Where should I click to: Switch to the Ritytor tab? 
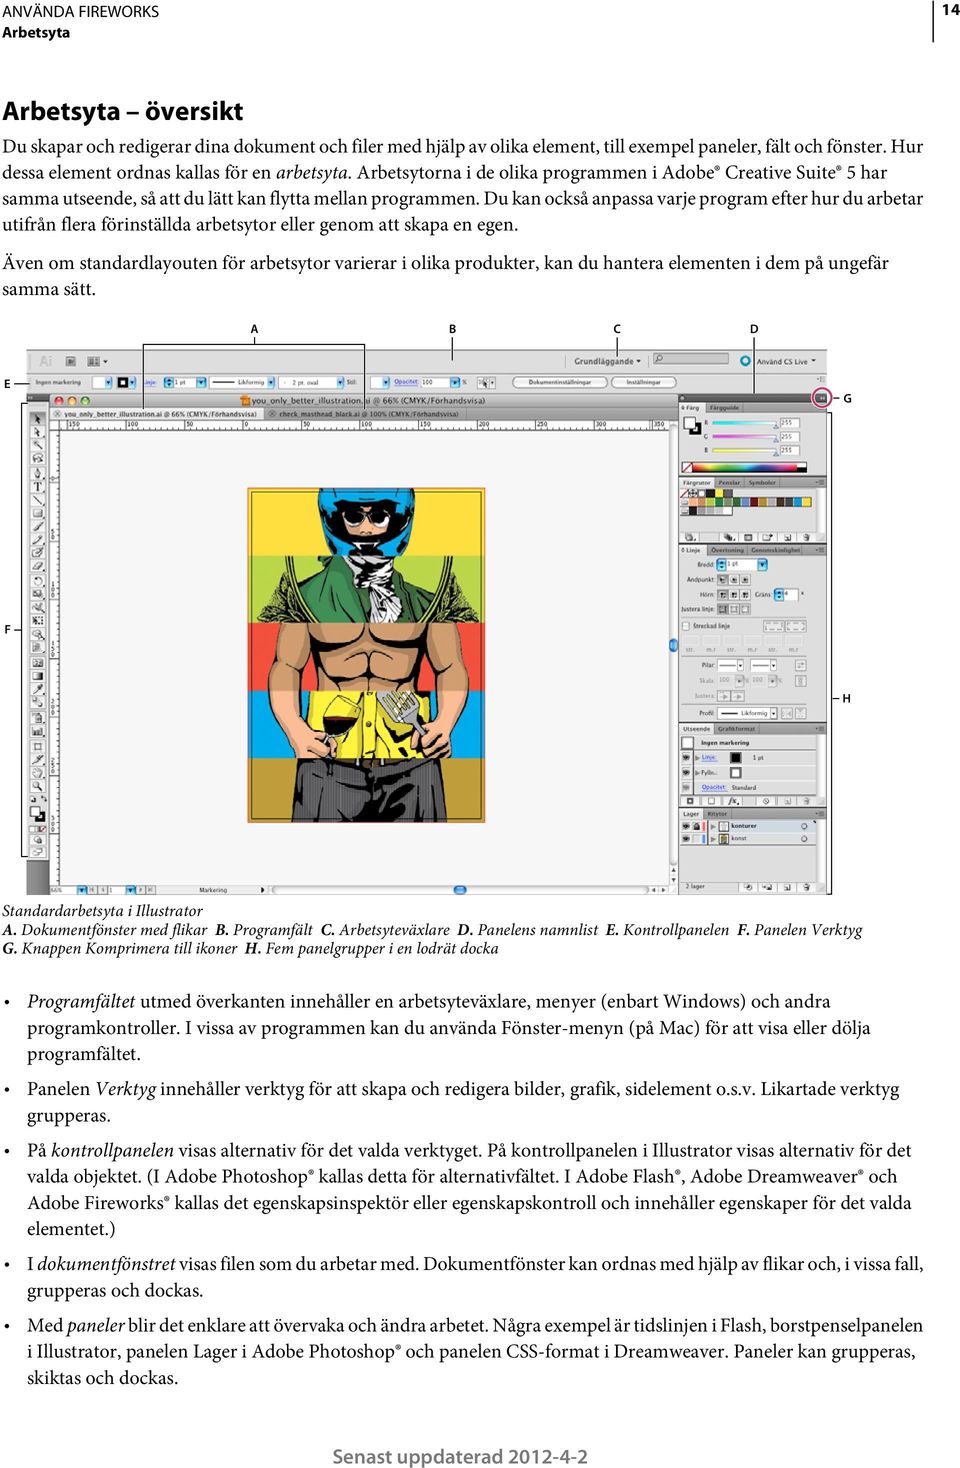[x=717, y=814]
